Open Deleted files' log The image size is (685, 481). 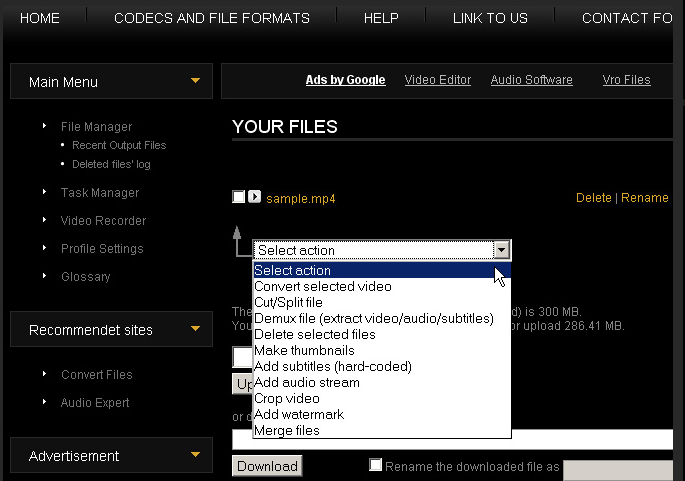click(111, 164)
